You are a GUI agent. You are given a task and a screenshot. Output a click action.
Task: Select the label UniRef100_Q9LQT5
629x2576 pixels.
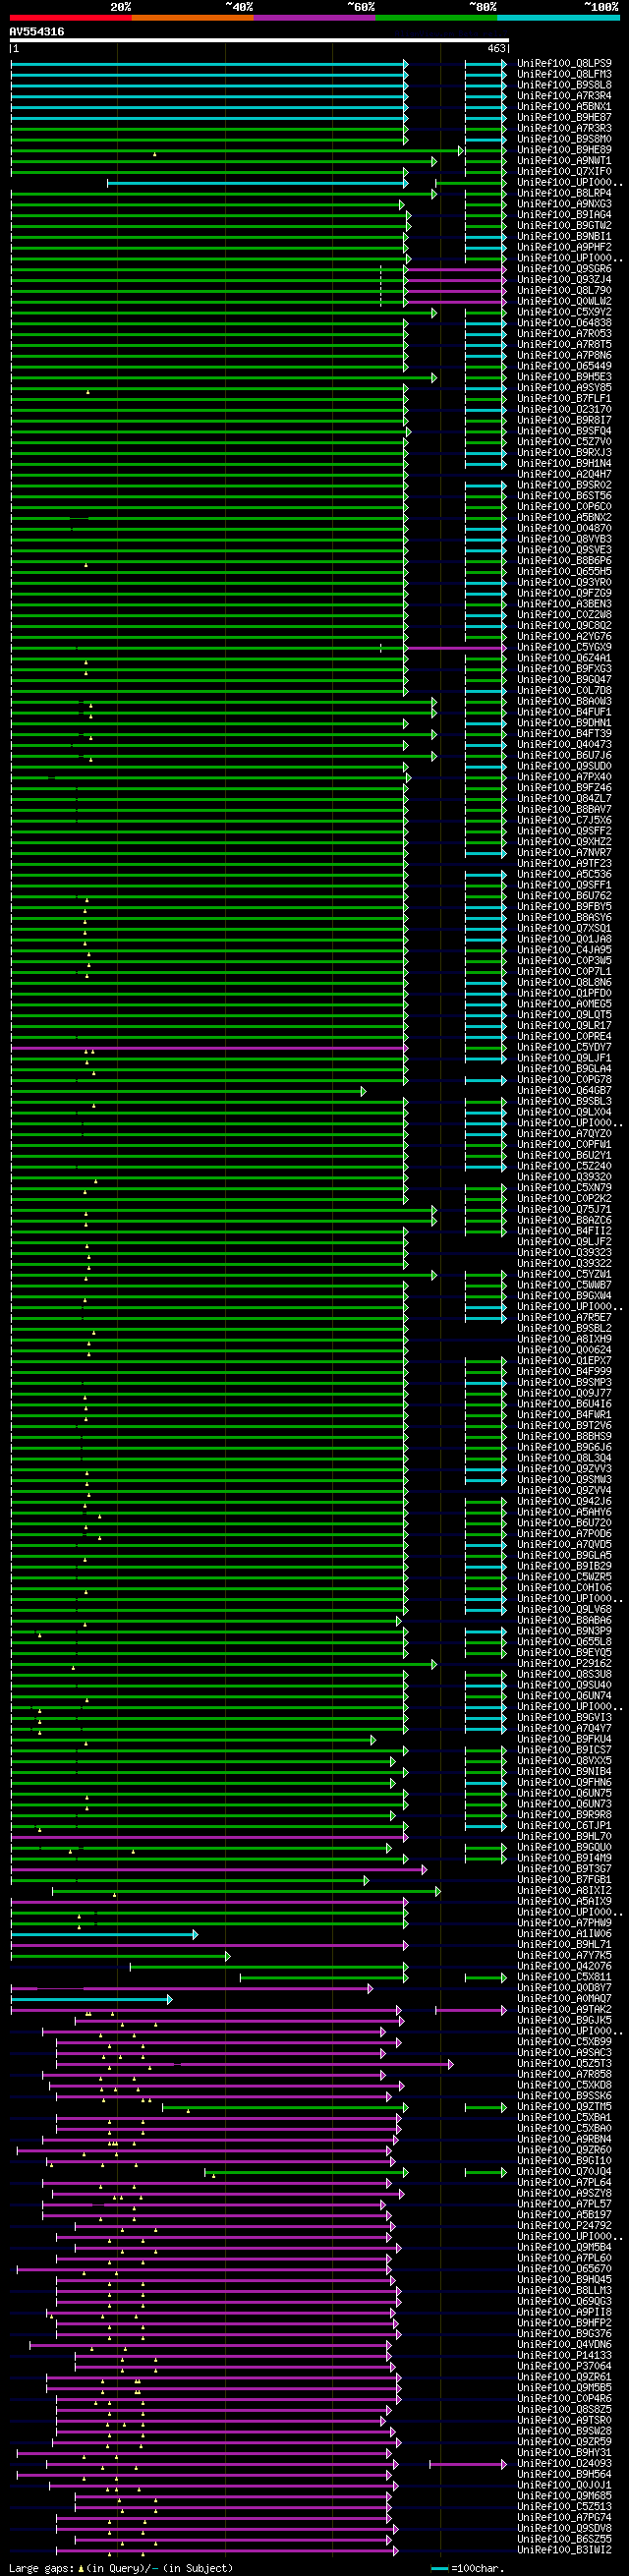(x=564, y=1015)
